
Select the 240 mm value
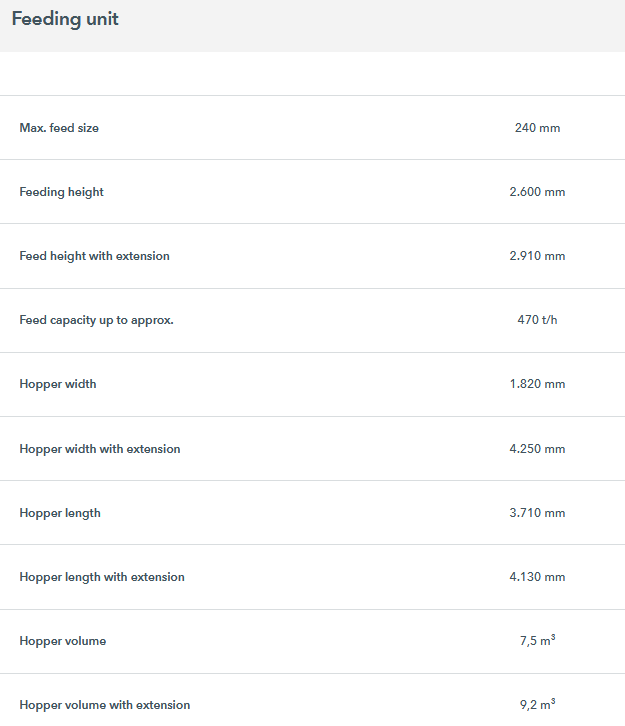(537, 128)
